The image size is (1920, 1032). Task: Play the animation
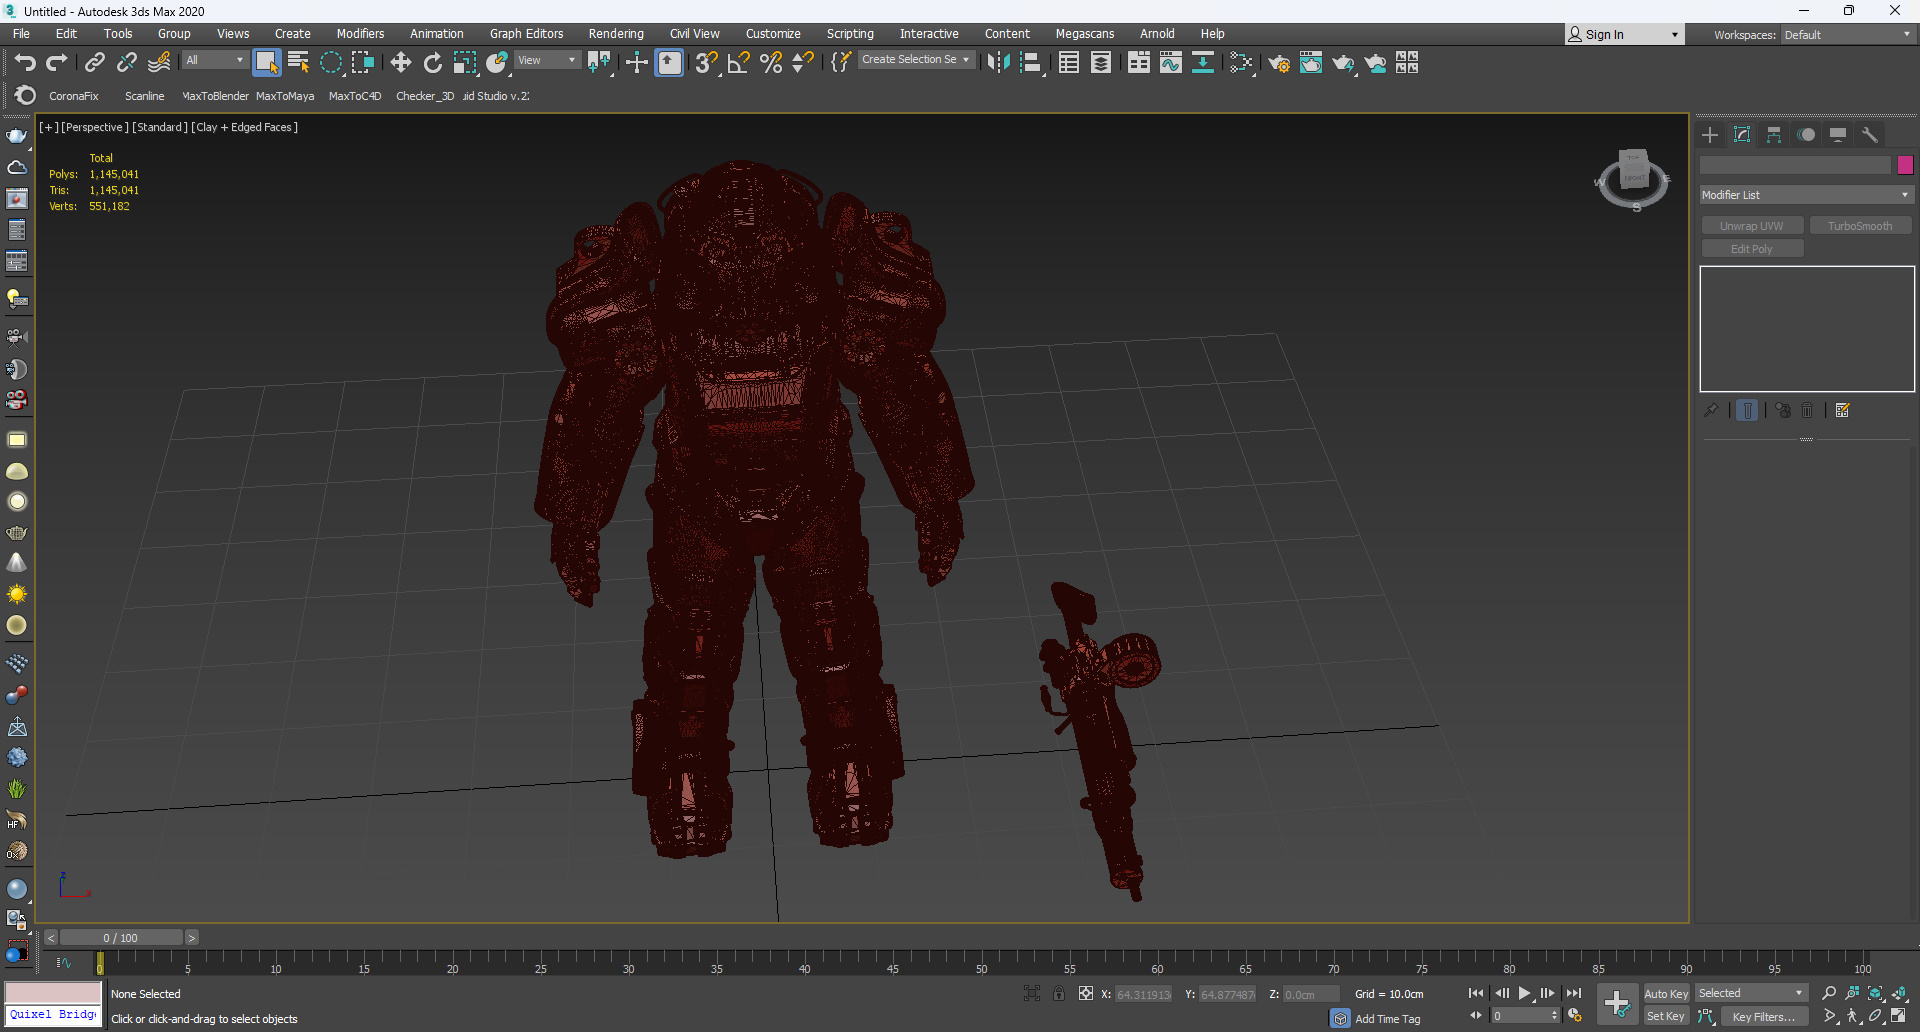[1524, 993]
